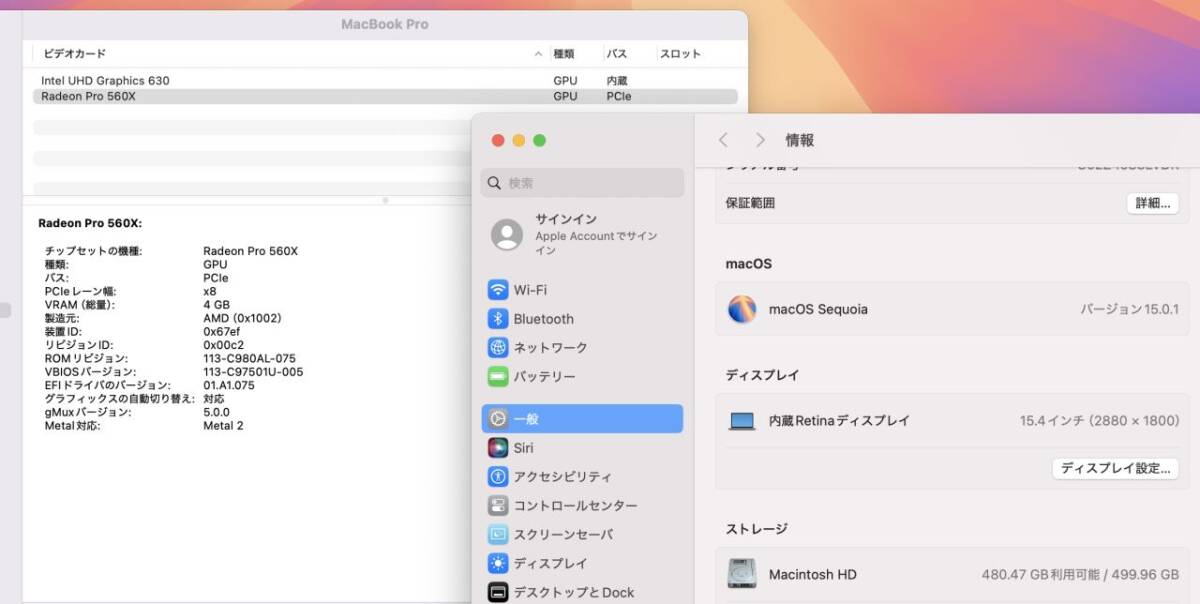Sort by 種類 column header
Viewport: 1200px width, 604px height.
pyautogui.click(x=564, y=54)
